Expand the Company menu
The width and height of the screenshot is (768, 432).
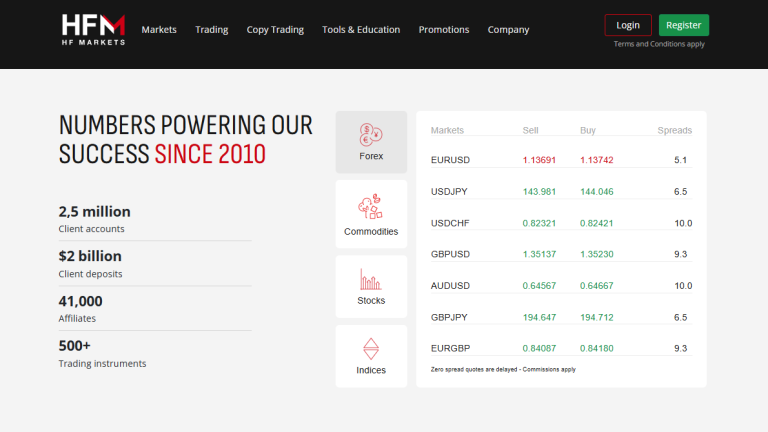508,30
